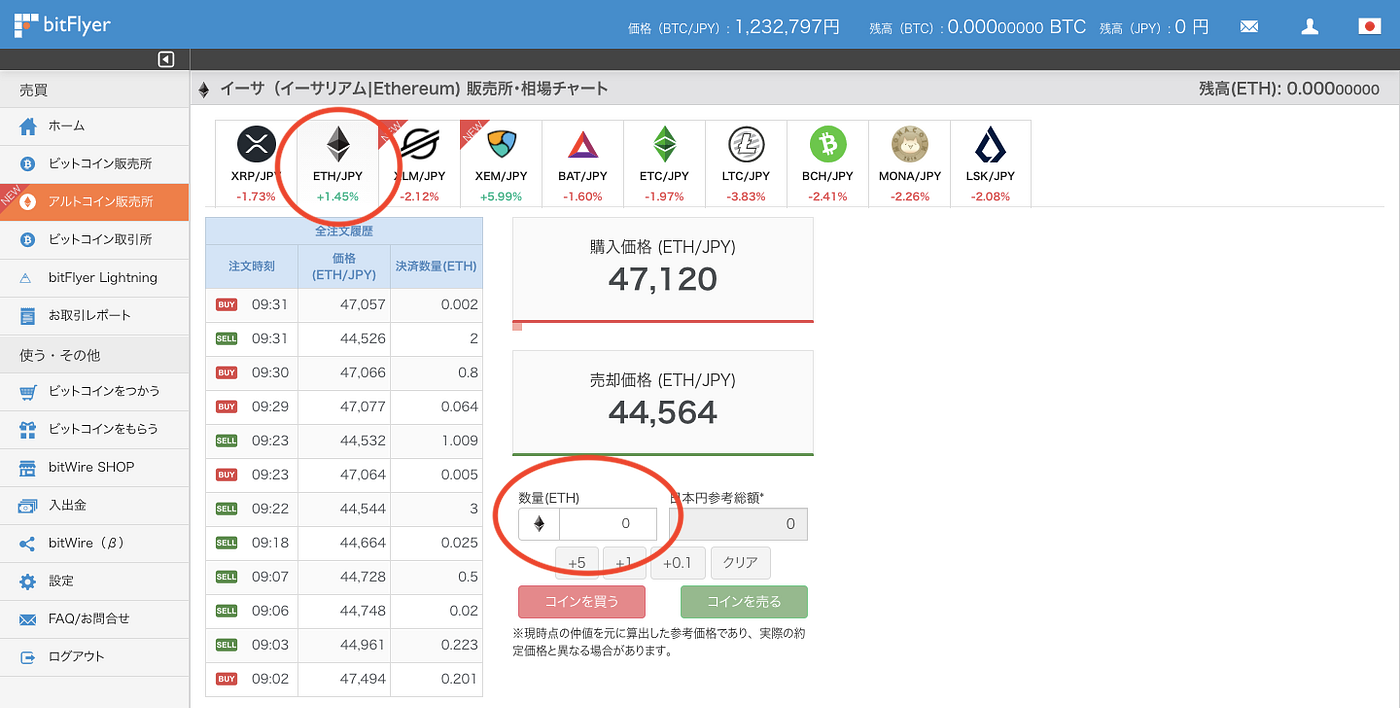
Task: Click the 日本円参考総額 total field
Action: [x=738, y=524]
